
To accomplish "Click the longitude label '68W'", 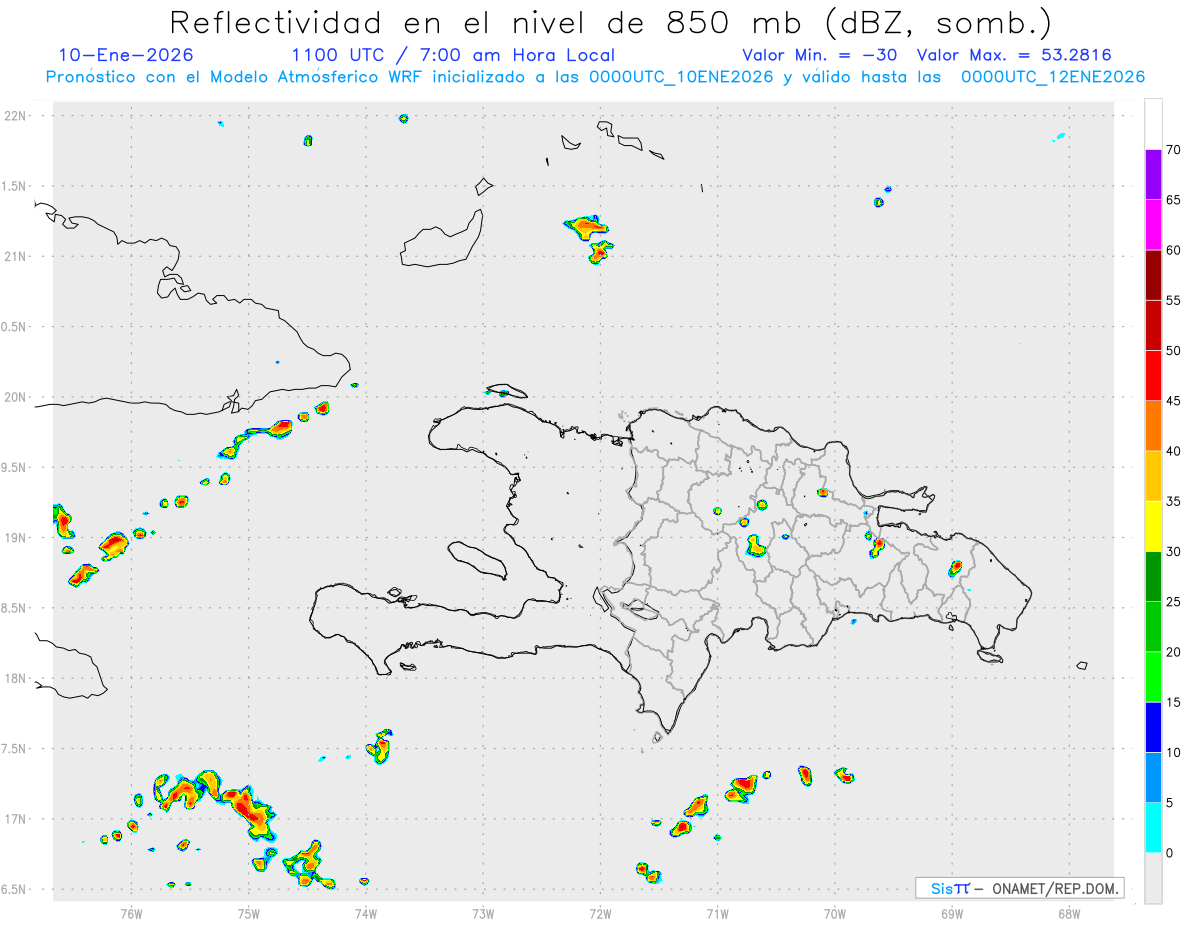I will pyautogui.click(x=1069, y=914).
